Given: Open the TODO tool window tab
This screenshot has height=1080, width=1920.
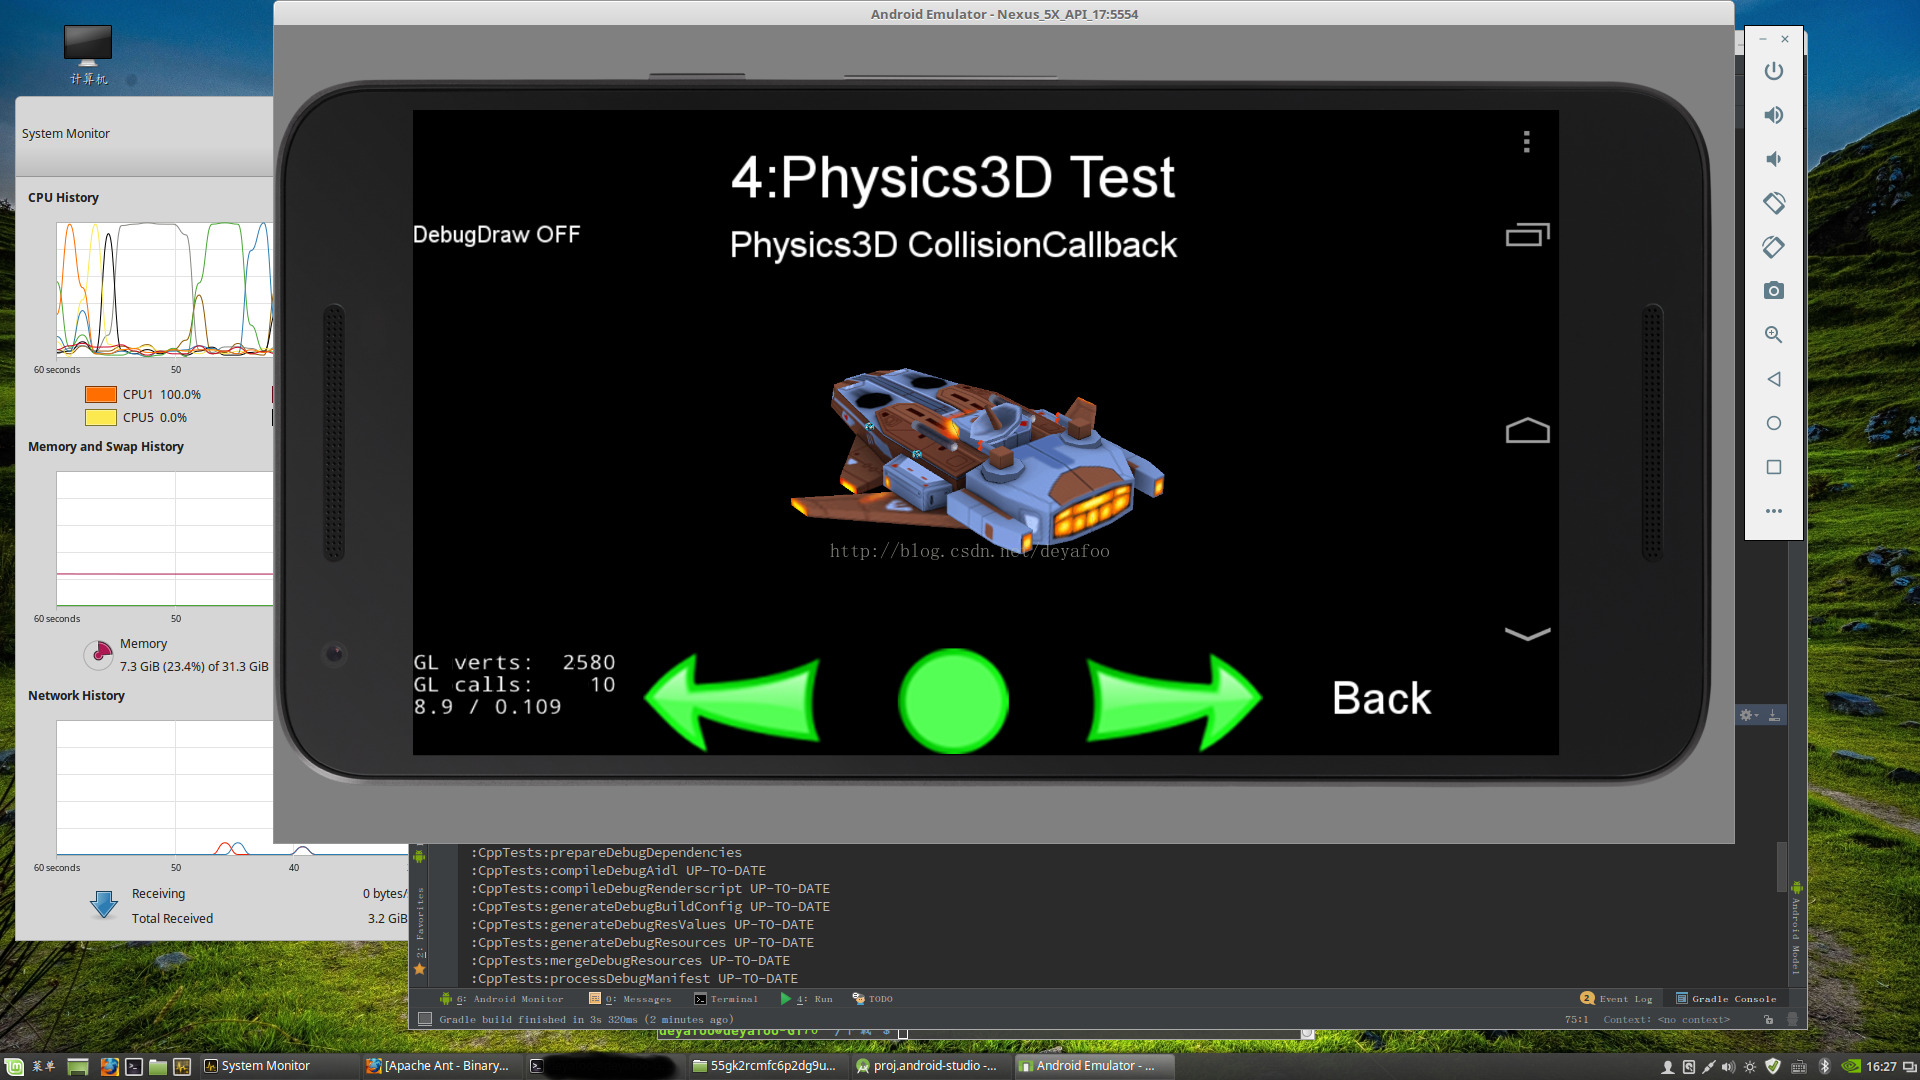Looking at the screenshot, I should (873, 999).
